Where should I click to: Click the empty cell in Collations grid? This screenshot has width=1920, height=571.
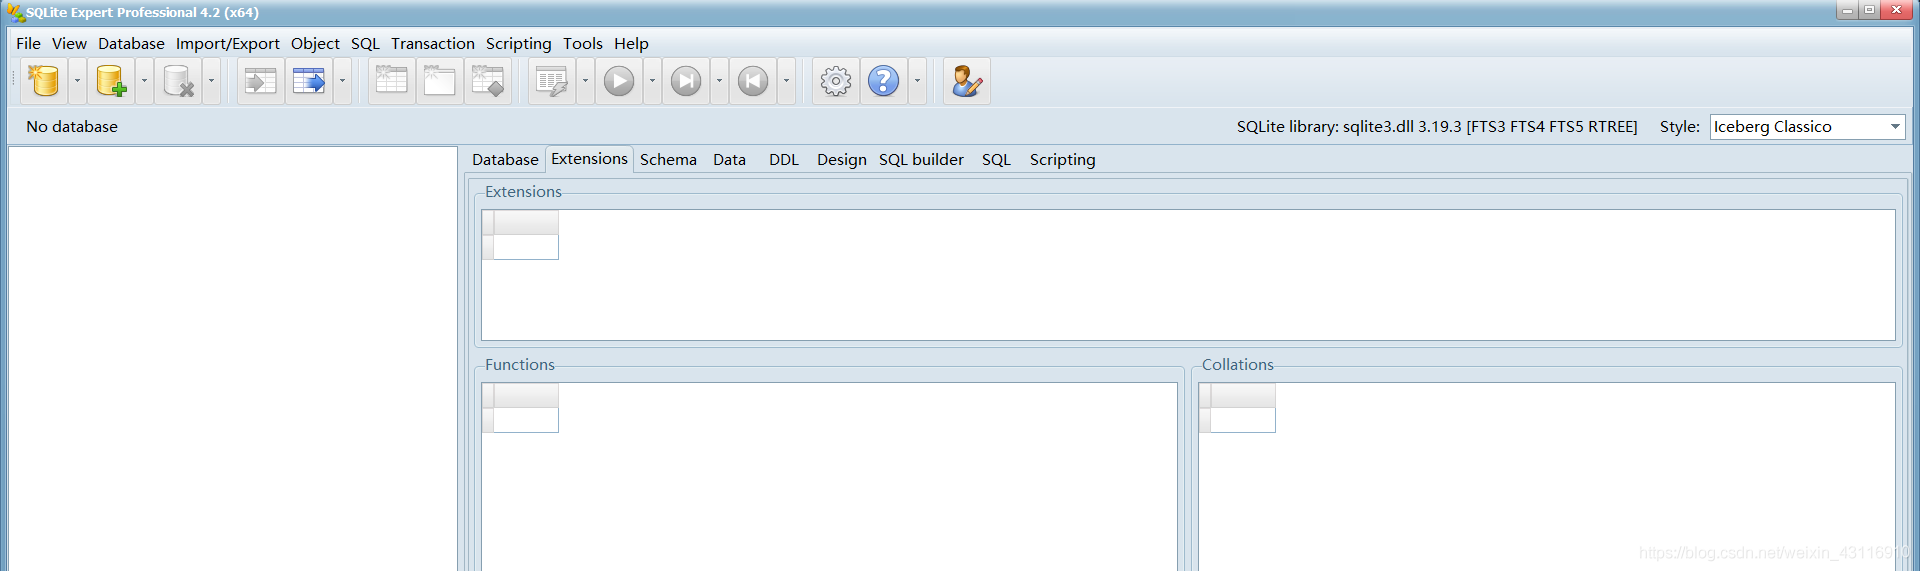1243,420
